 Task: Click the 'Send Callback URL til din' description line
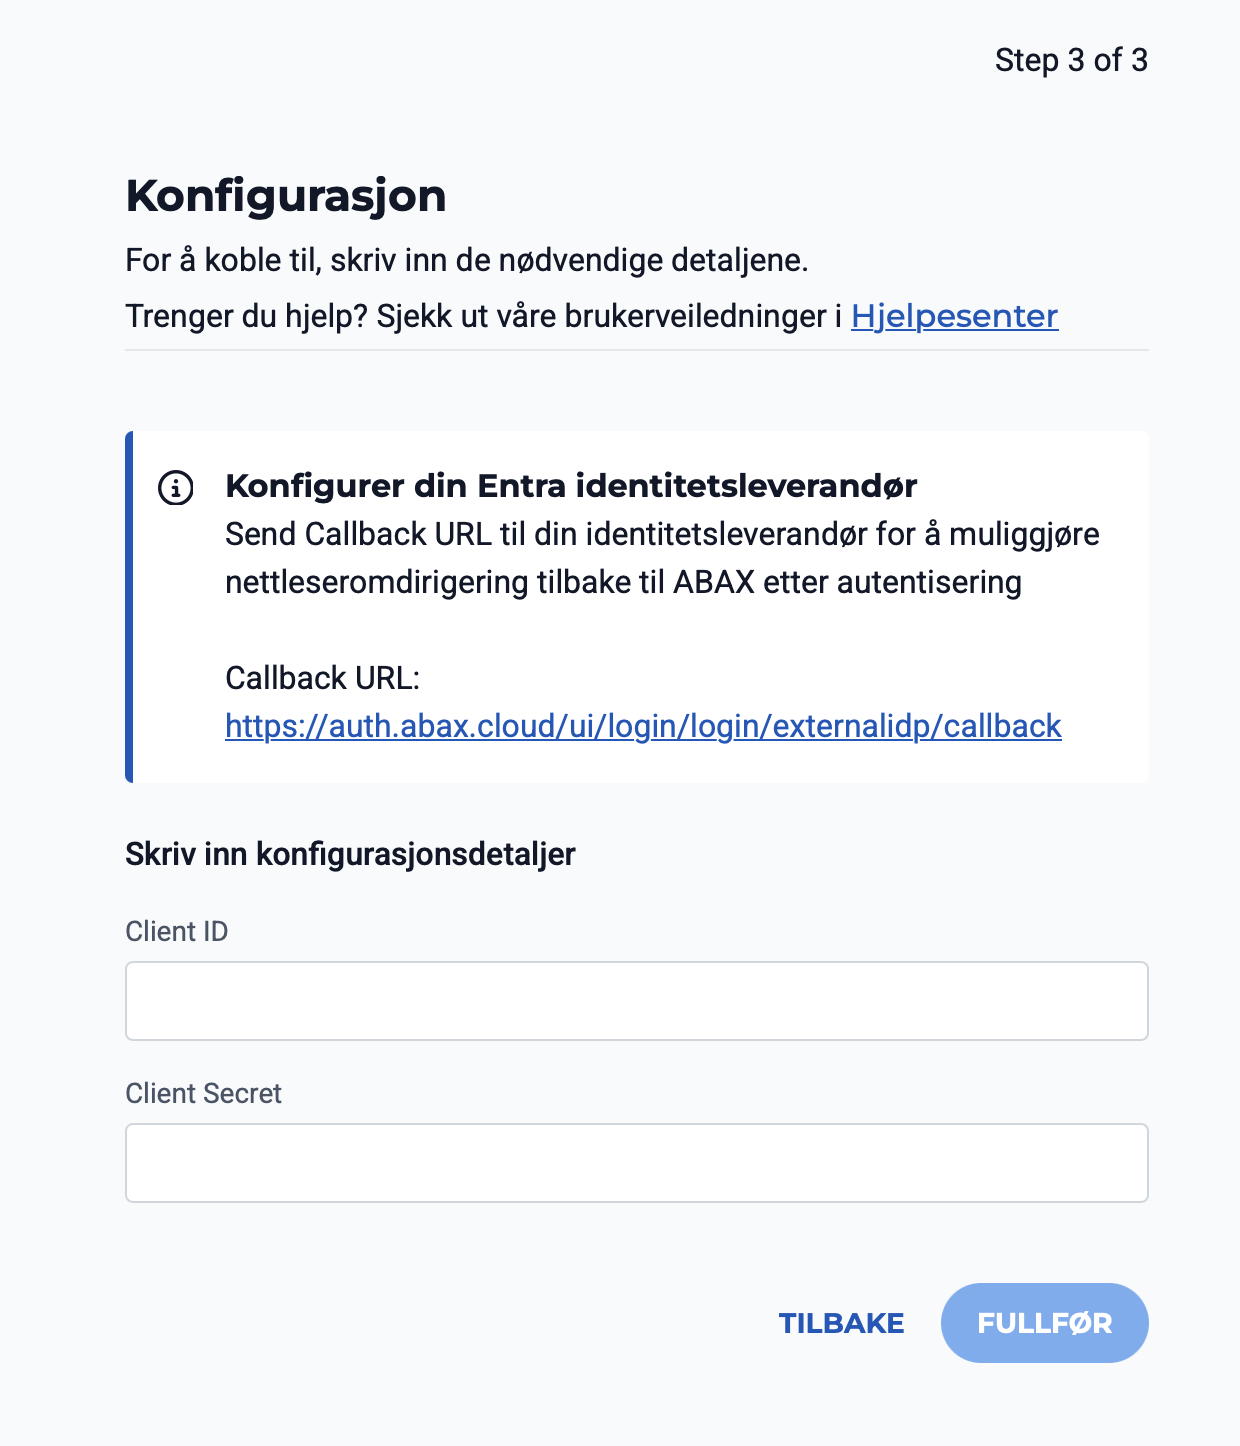662,534
